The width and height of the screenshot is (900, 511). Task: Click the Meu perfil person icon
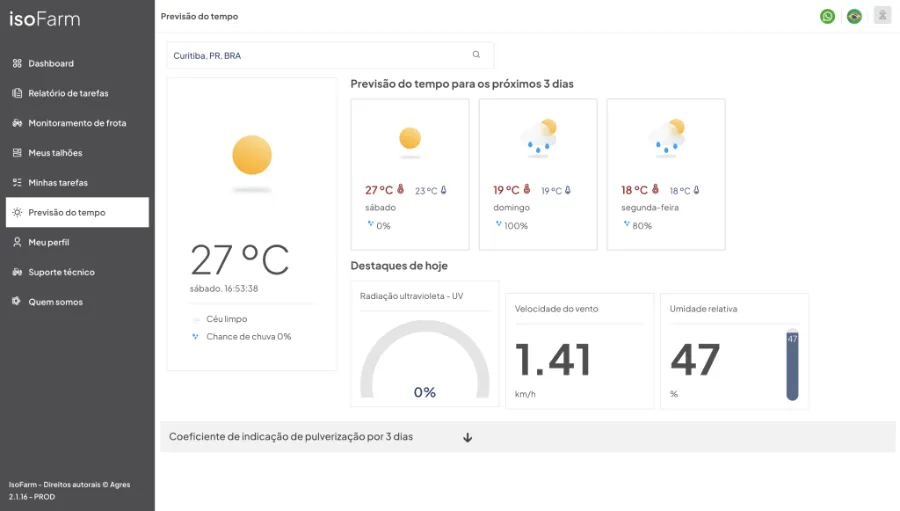(x=17, y=242)
